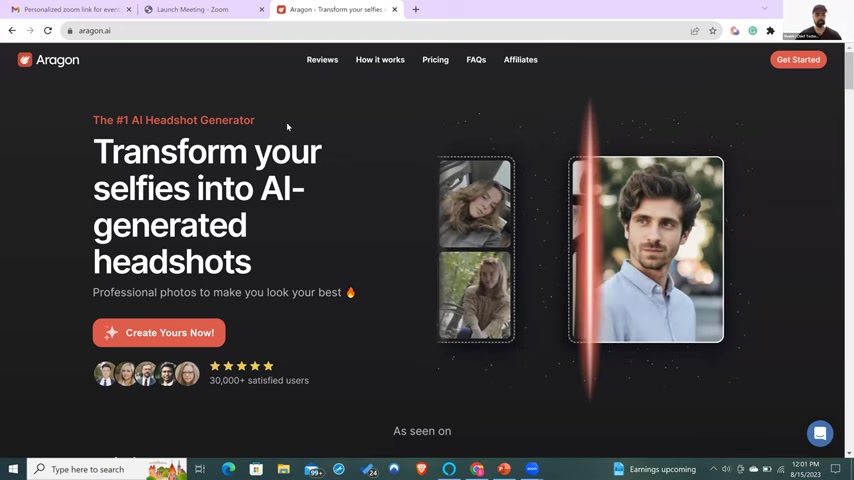The width and height of the screenshot is (854, 480).
Task: Open Microsoft Edge from the taskbar
Action: coord(229,469)
